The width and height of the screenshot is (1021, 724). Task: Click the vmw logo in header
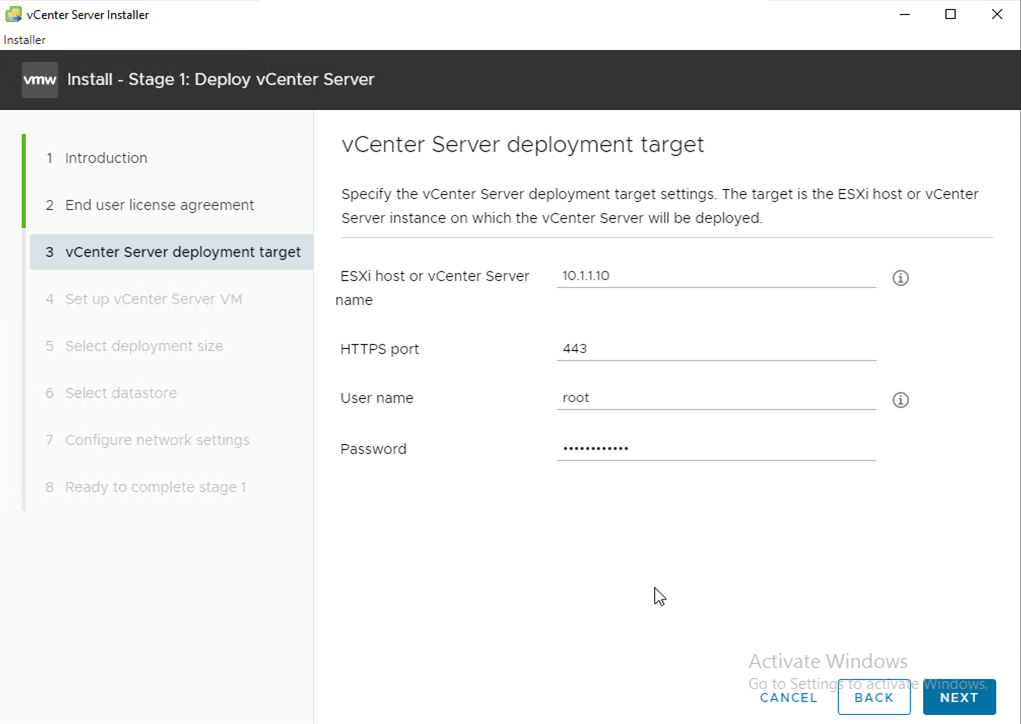[40, 80]
